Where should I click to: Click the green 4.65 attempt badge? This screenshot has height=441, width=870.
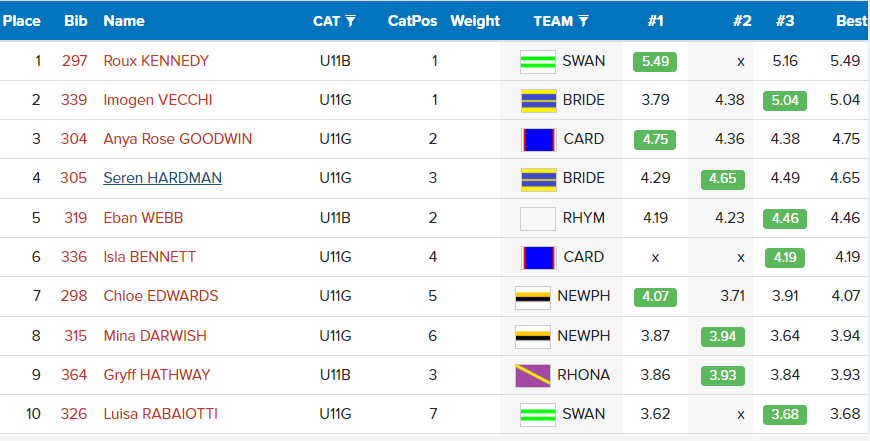[722, 179]
